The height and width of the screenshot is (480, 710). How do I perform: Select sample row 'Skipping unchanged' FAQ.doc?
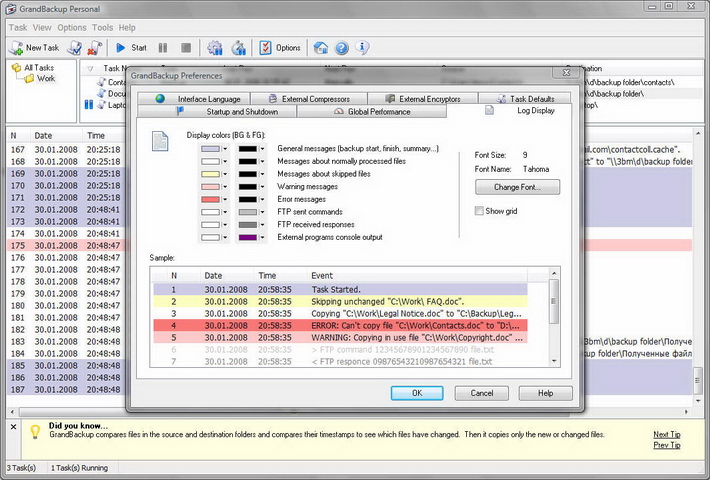tap(340, 302)
